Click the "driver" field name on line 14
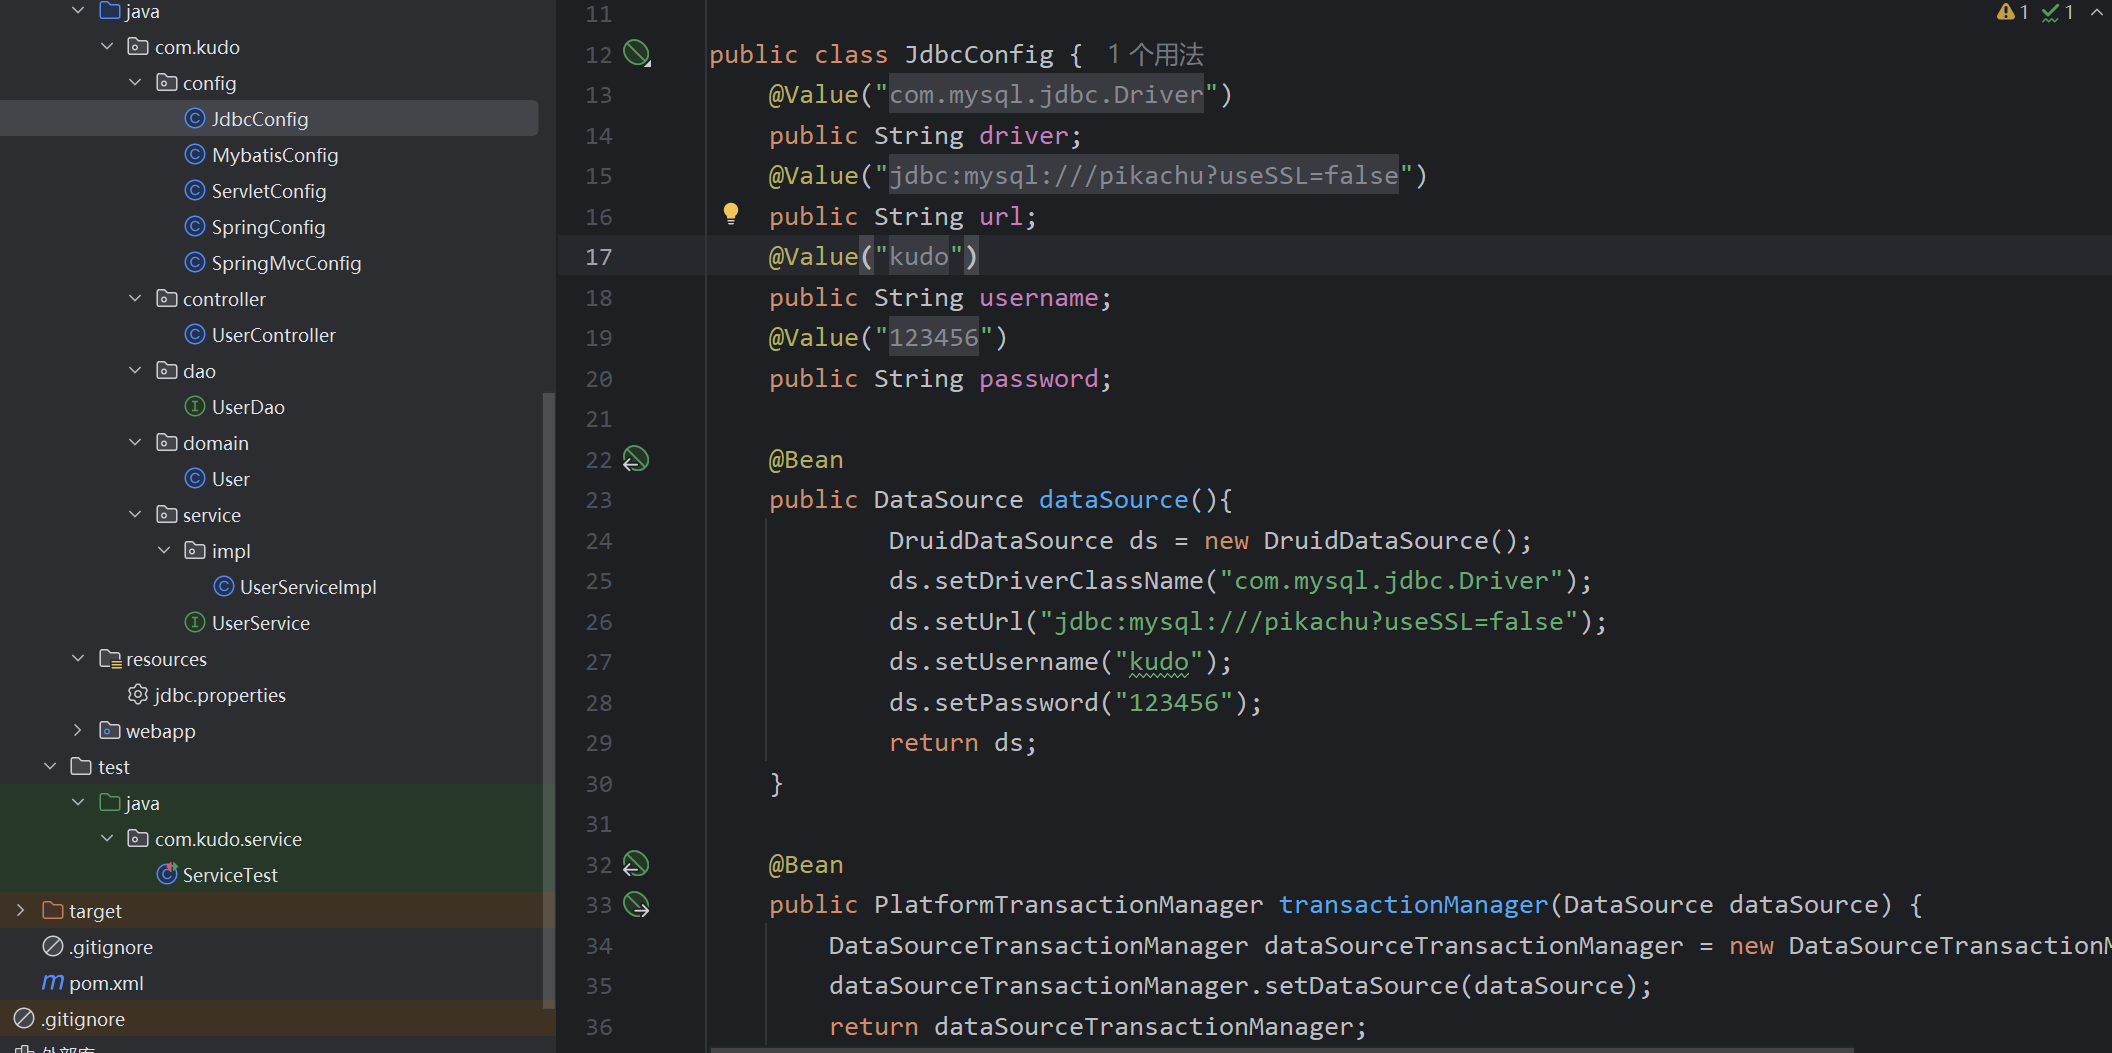 1024,135
